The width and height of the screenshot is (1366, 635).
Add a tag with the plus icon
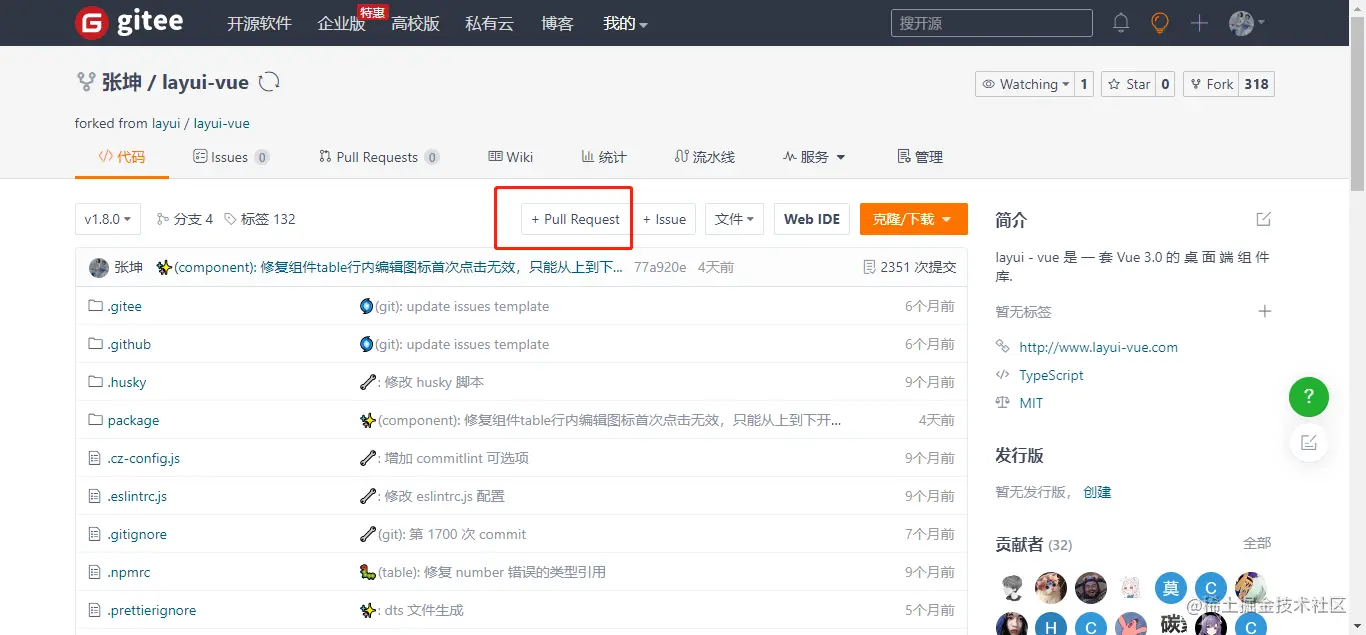[1264, 311]
